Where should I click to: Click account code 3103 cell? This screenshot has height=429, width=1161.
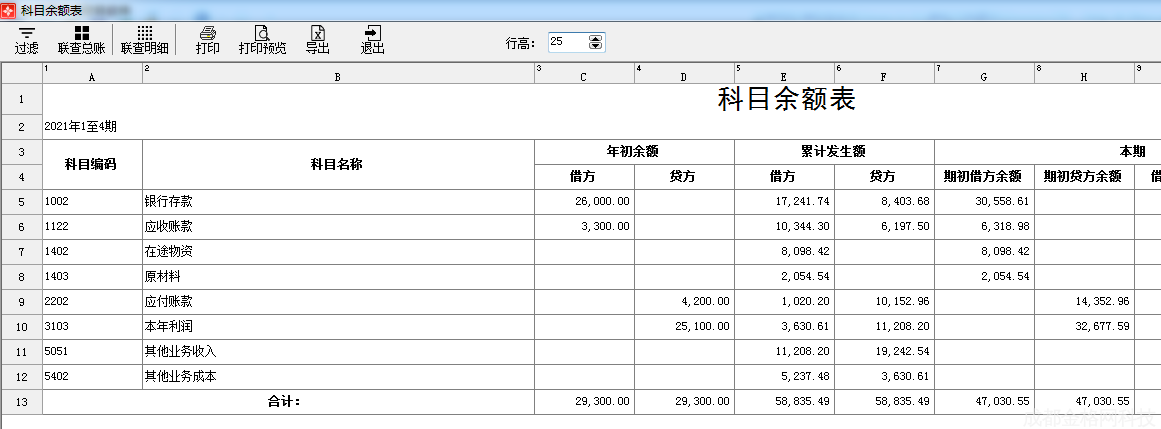pos(92,326)
